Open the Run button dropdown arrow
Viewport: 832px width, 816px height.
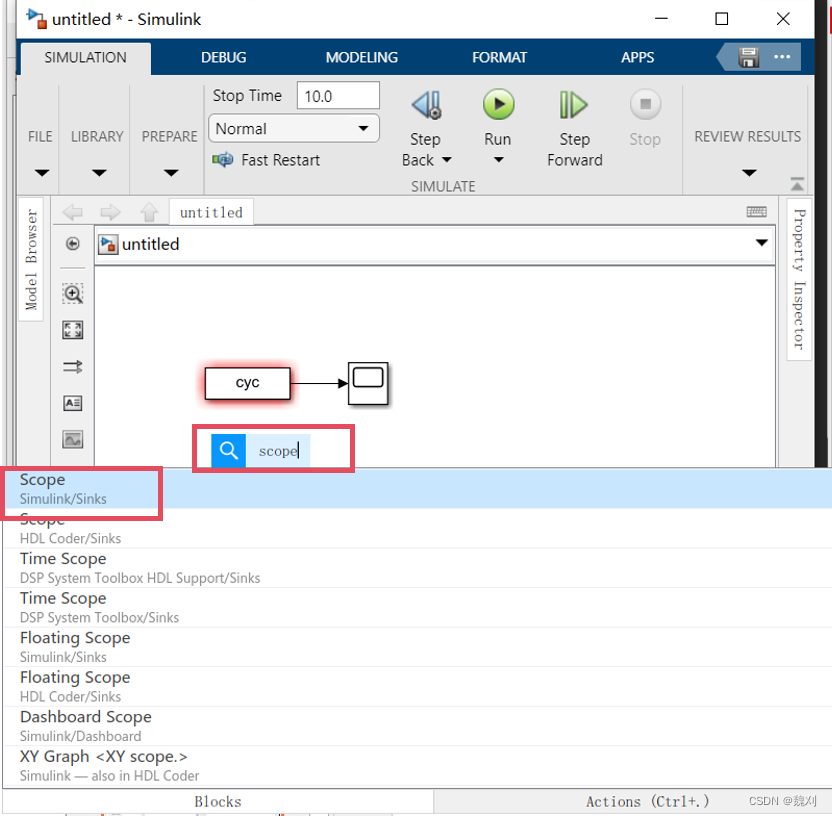[498, 159]
